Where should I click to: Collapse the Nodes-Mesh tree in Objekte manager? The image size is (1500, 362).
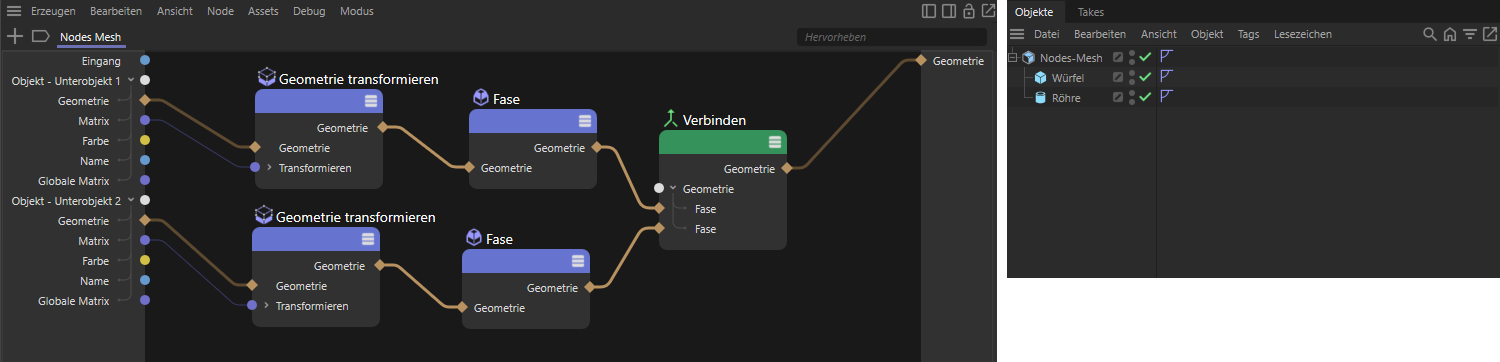click(1013, 57)
